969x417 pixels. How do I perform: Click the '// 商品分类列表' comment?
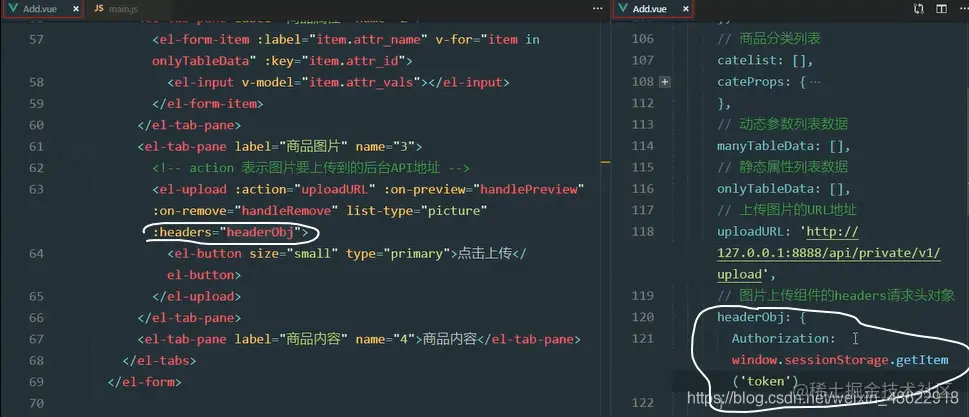click(x=769, y=39)
